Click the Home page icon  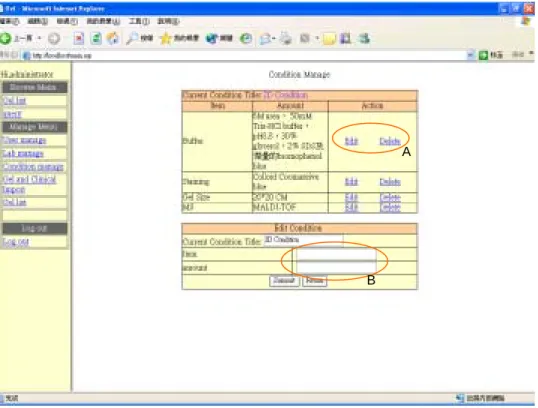coord(113,38)
